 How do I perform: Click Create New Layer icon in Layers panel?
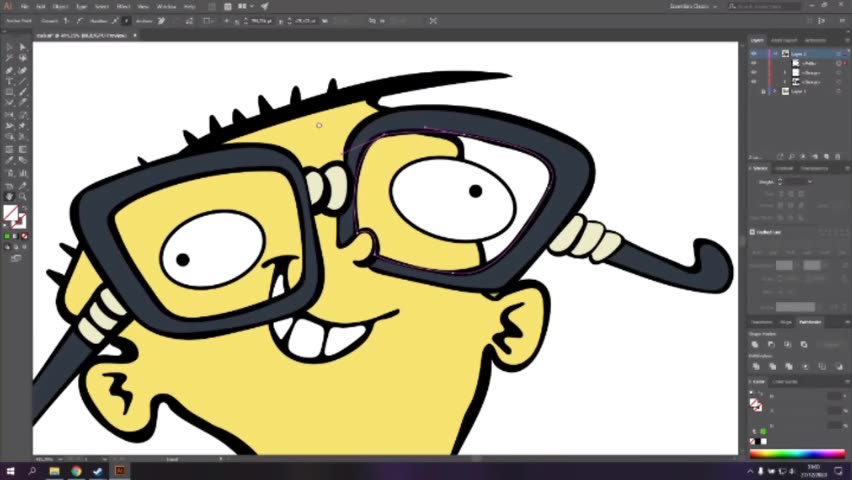coord(826,157)
